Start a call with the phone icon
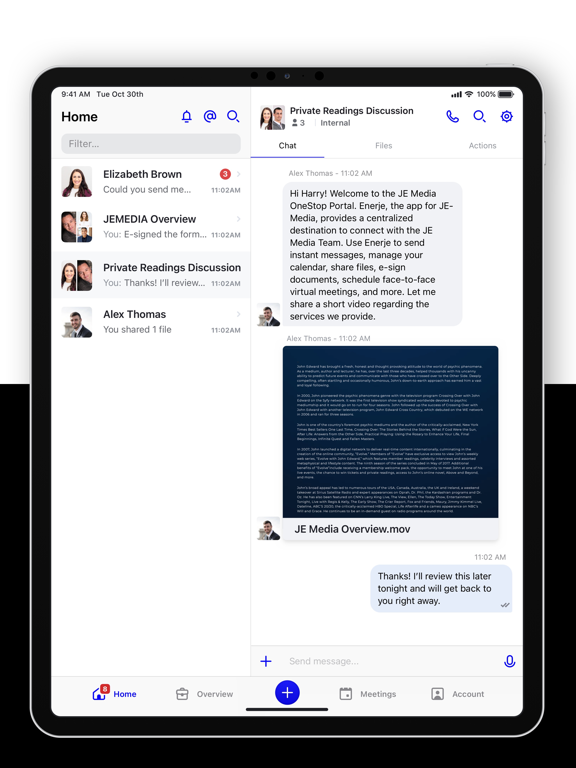 453,116
